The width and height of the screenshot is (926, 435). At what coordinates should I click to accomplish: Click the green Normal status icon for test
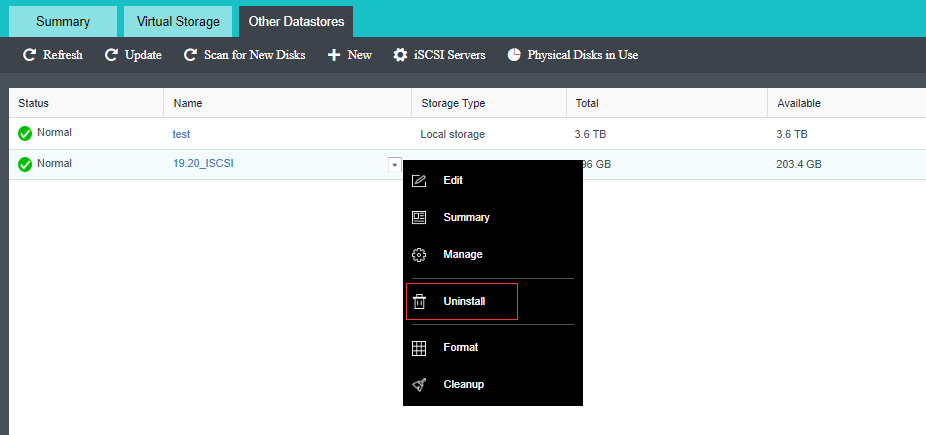[25, 134]
